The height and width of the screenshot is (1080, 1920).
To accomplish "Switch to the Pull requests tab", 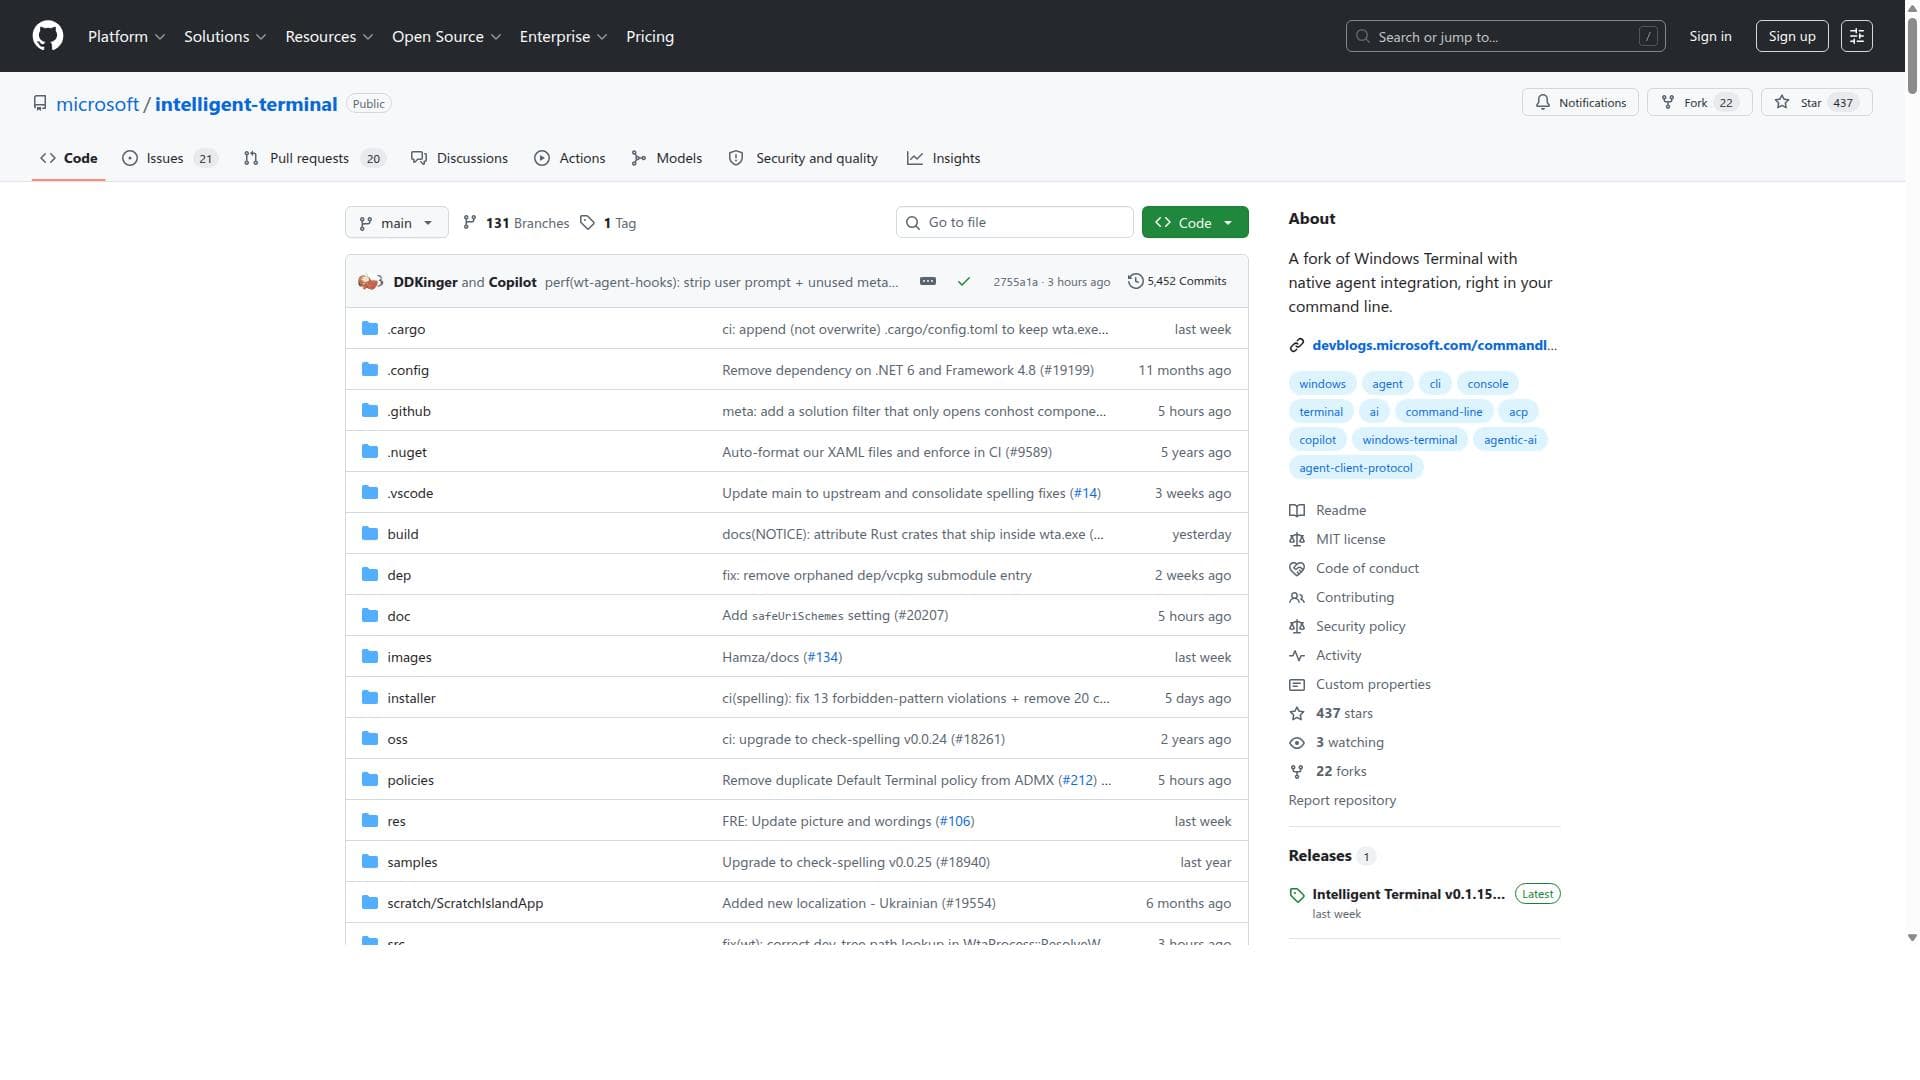I will click(314, 158).
